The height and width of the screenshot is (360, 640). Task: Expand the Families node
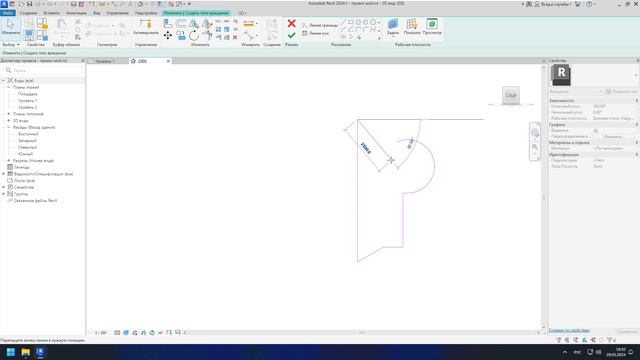4,187
